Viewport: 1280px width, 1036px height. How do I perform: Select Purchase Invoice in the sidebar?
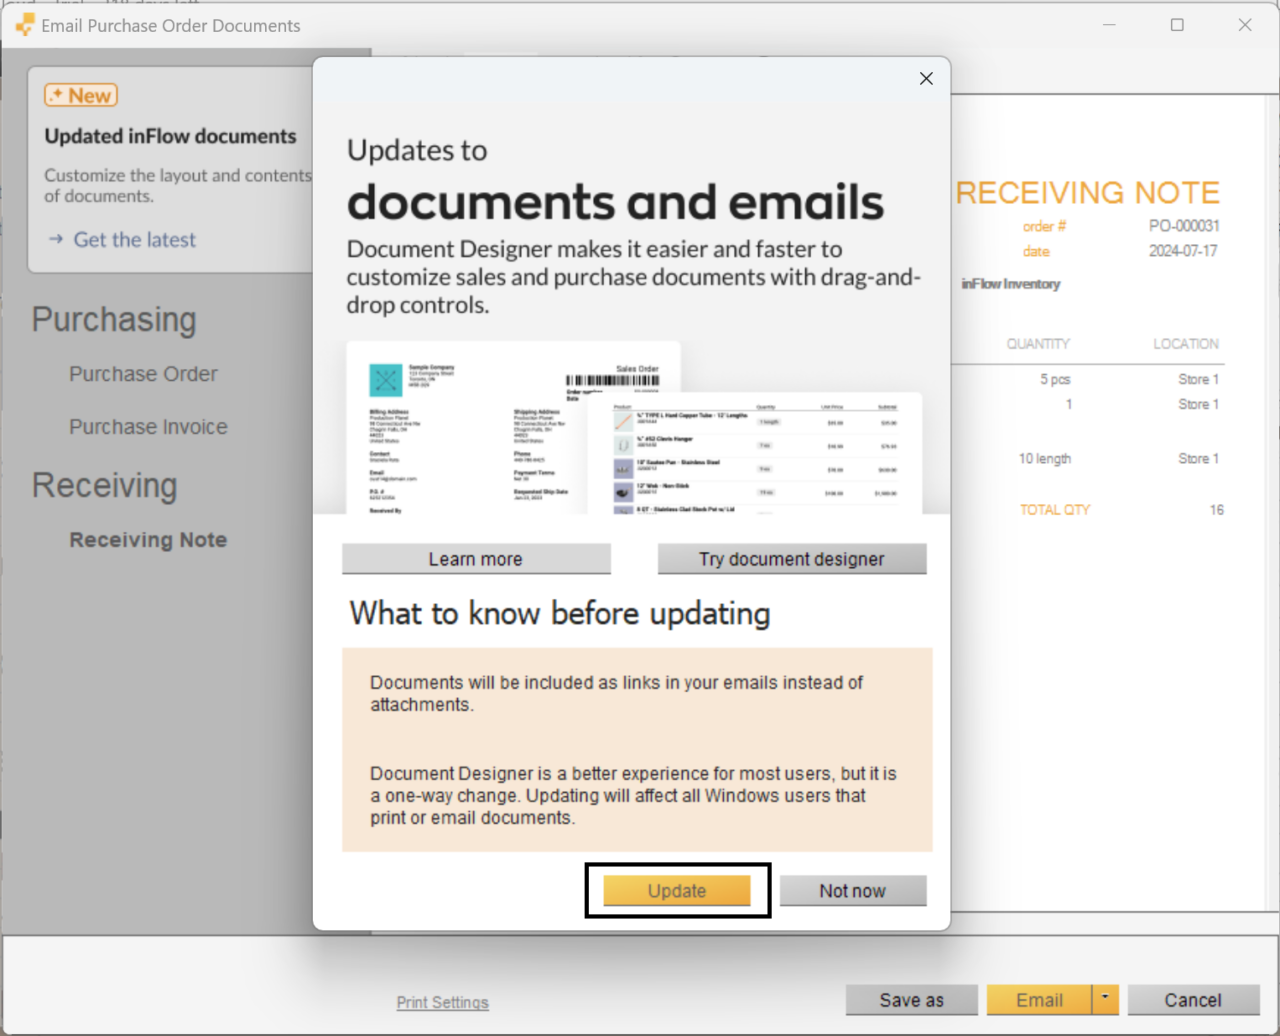(147, 426)
